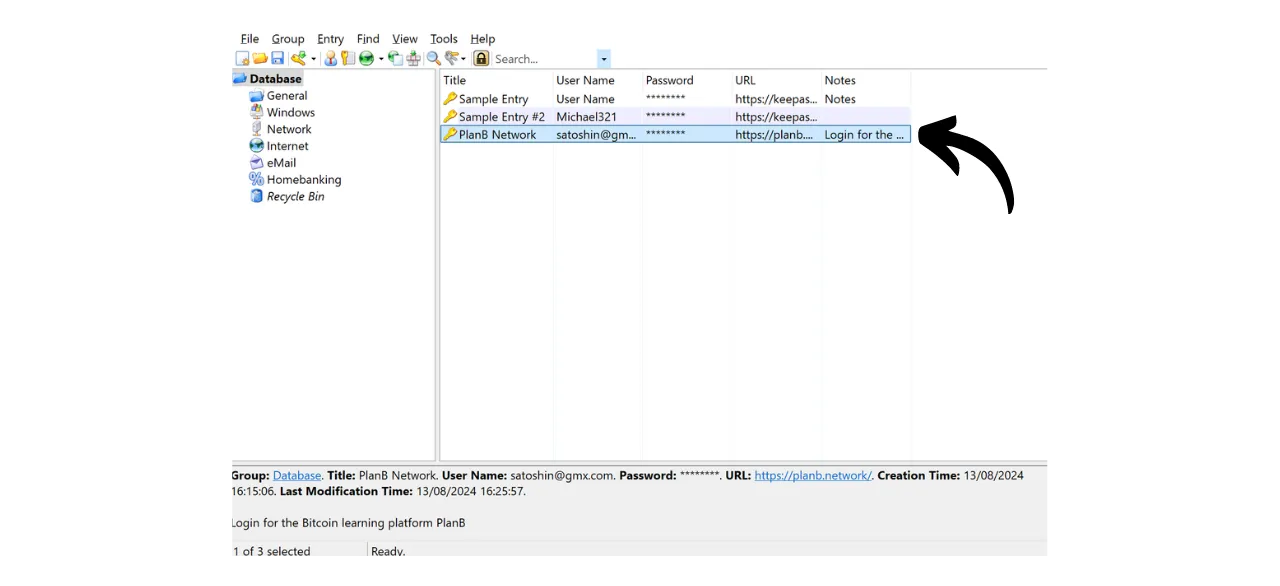
Task: Click the Open Database folder icon
Action: click(x=260, y=58)
